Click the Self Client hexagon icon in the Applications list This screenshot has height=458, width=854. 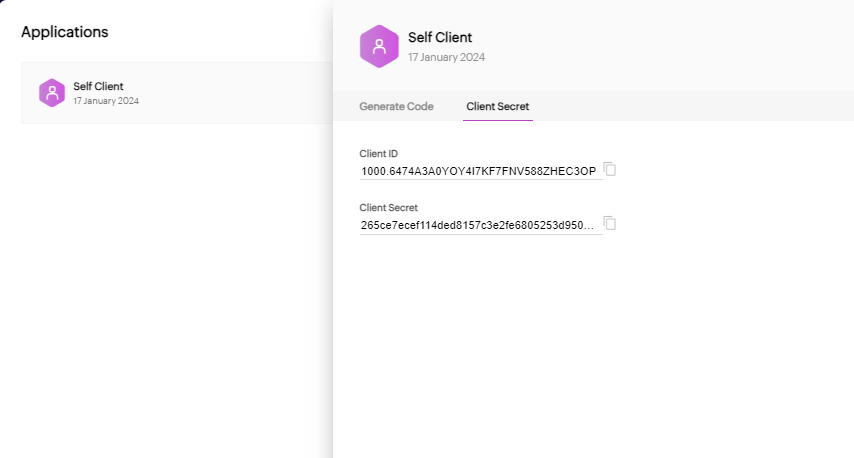coord(51,93)
